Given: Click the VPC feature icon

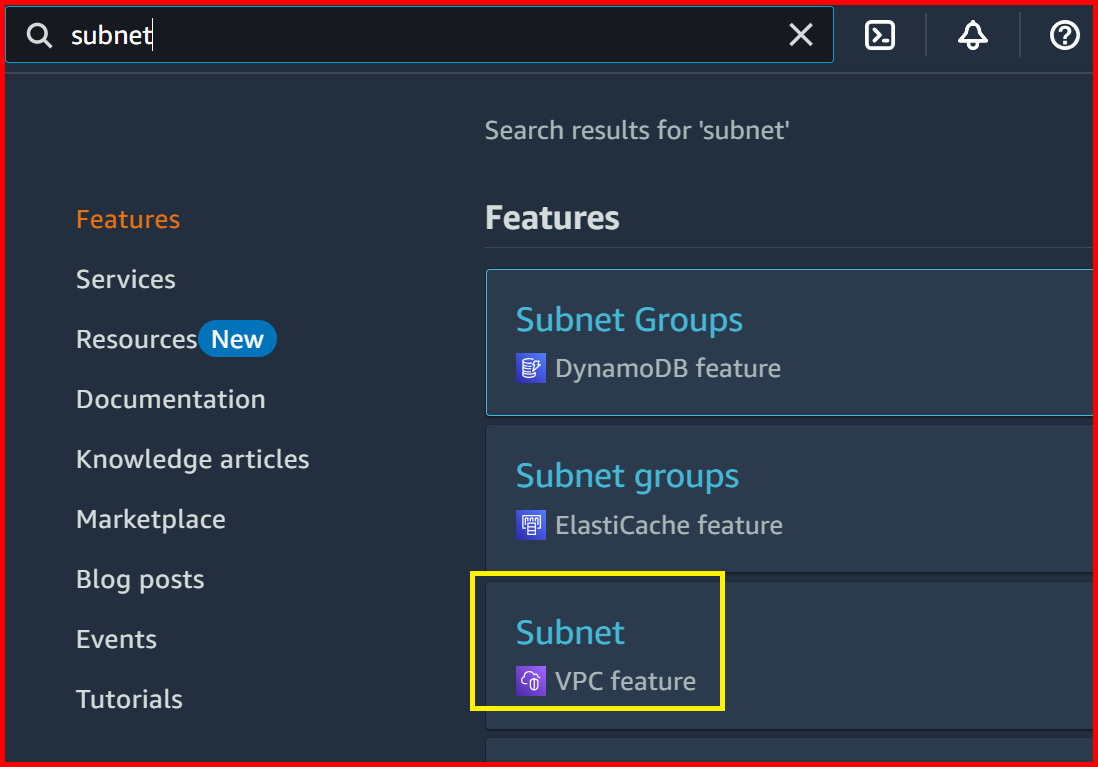Looking at the screenshot, I should pos(530,681).
